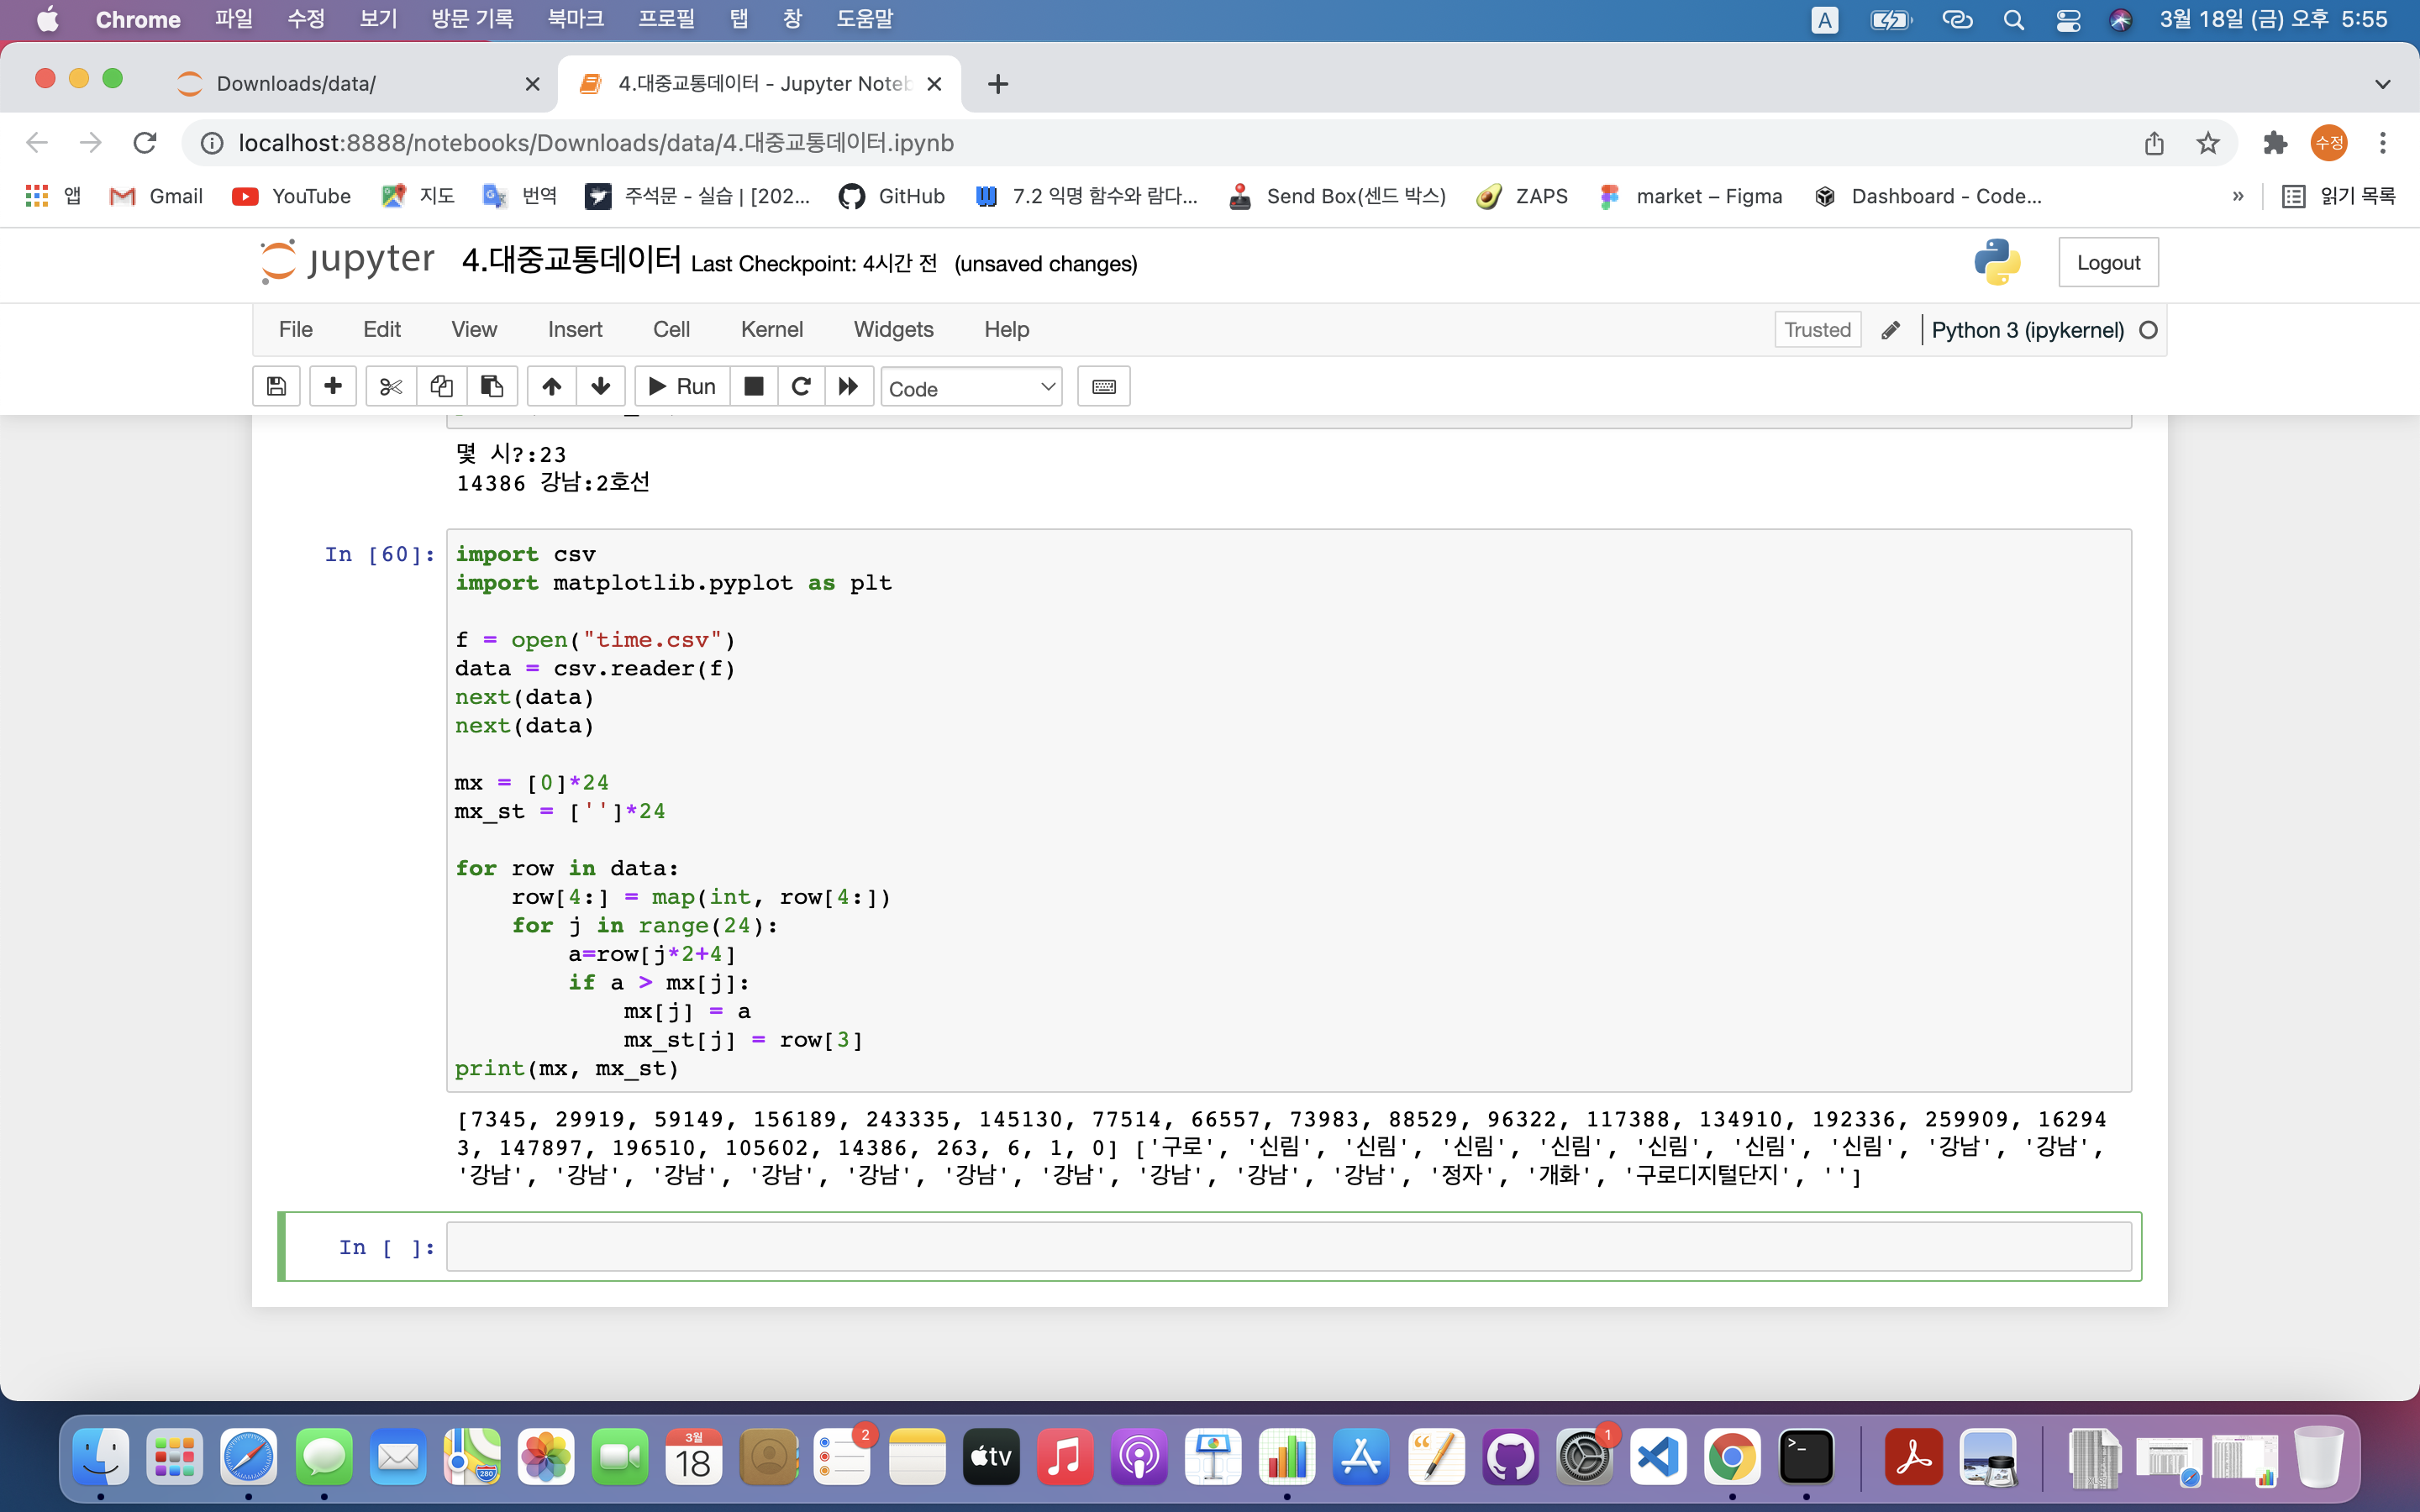Restart and run all with the fast-forward icon
The width and height of the screenshot is (2420, 1512).
click(849, 387)
